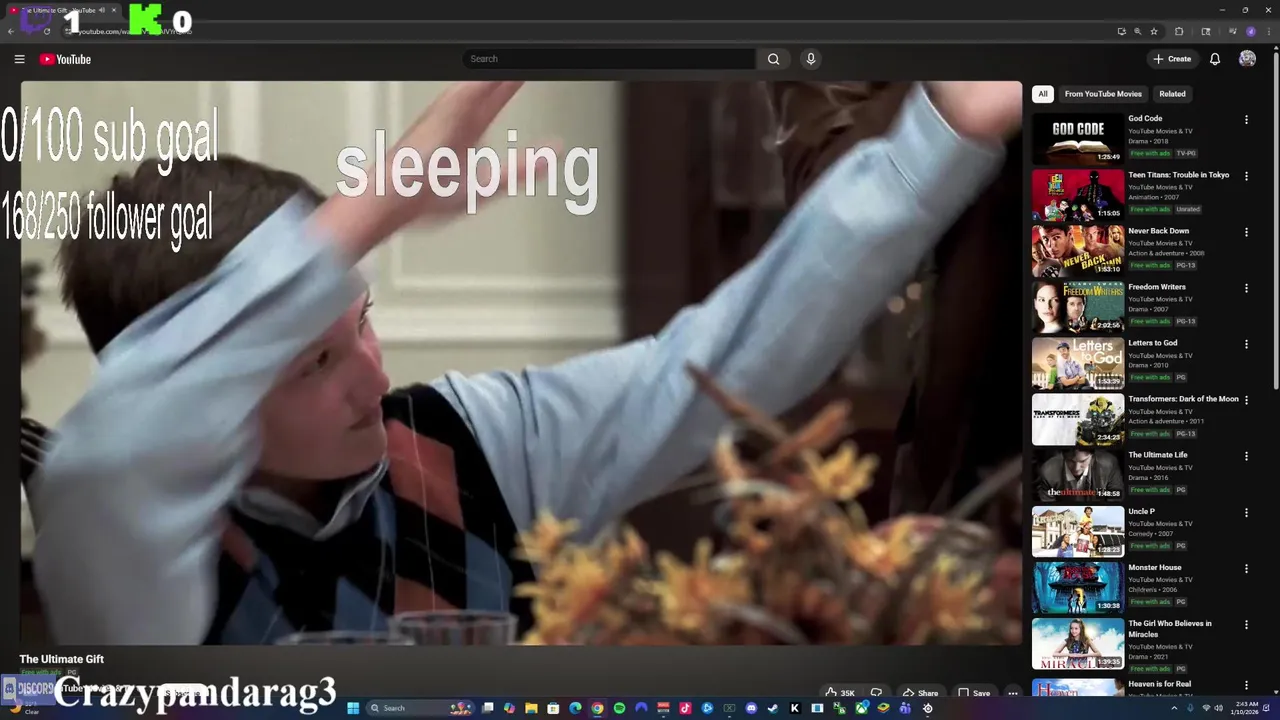
Task: Open Letters to God thumbnail
Action: (1078, 362)
